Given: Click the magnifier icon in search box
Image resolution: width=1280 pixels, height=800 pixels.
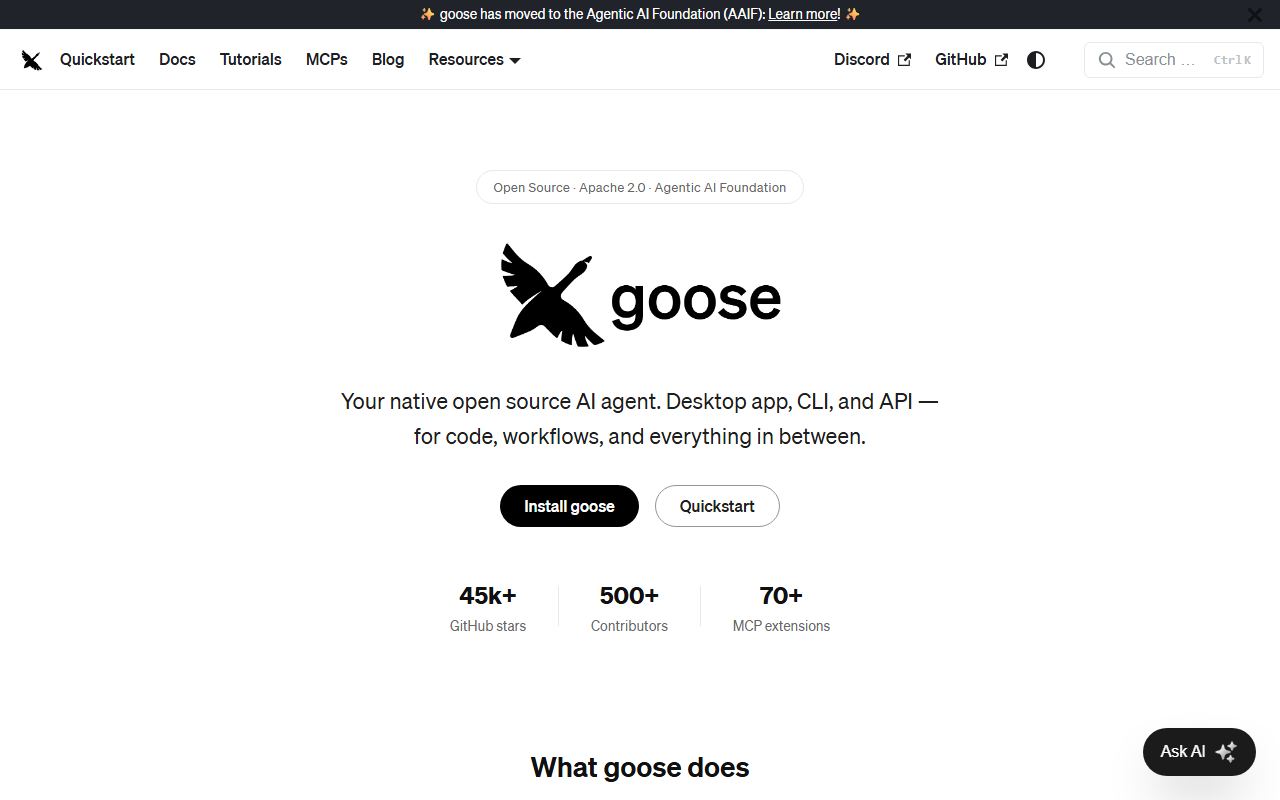Looking at the screenshot, I should point(1107,60).
